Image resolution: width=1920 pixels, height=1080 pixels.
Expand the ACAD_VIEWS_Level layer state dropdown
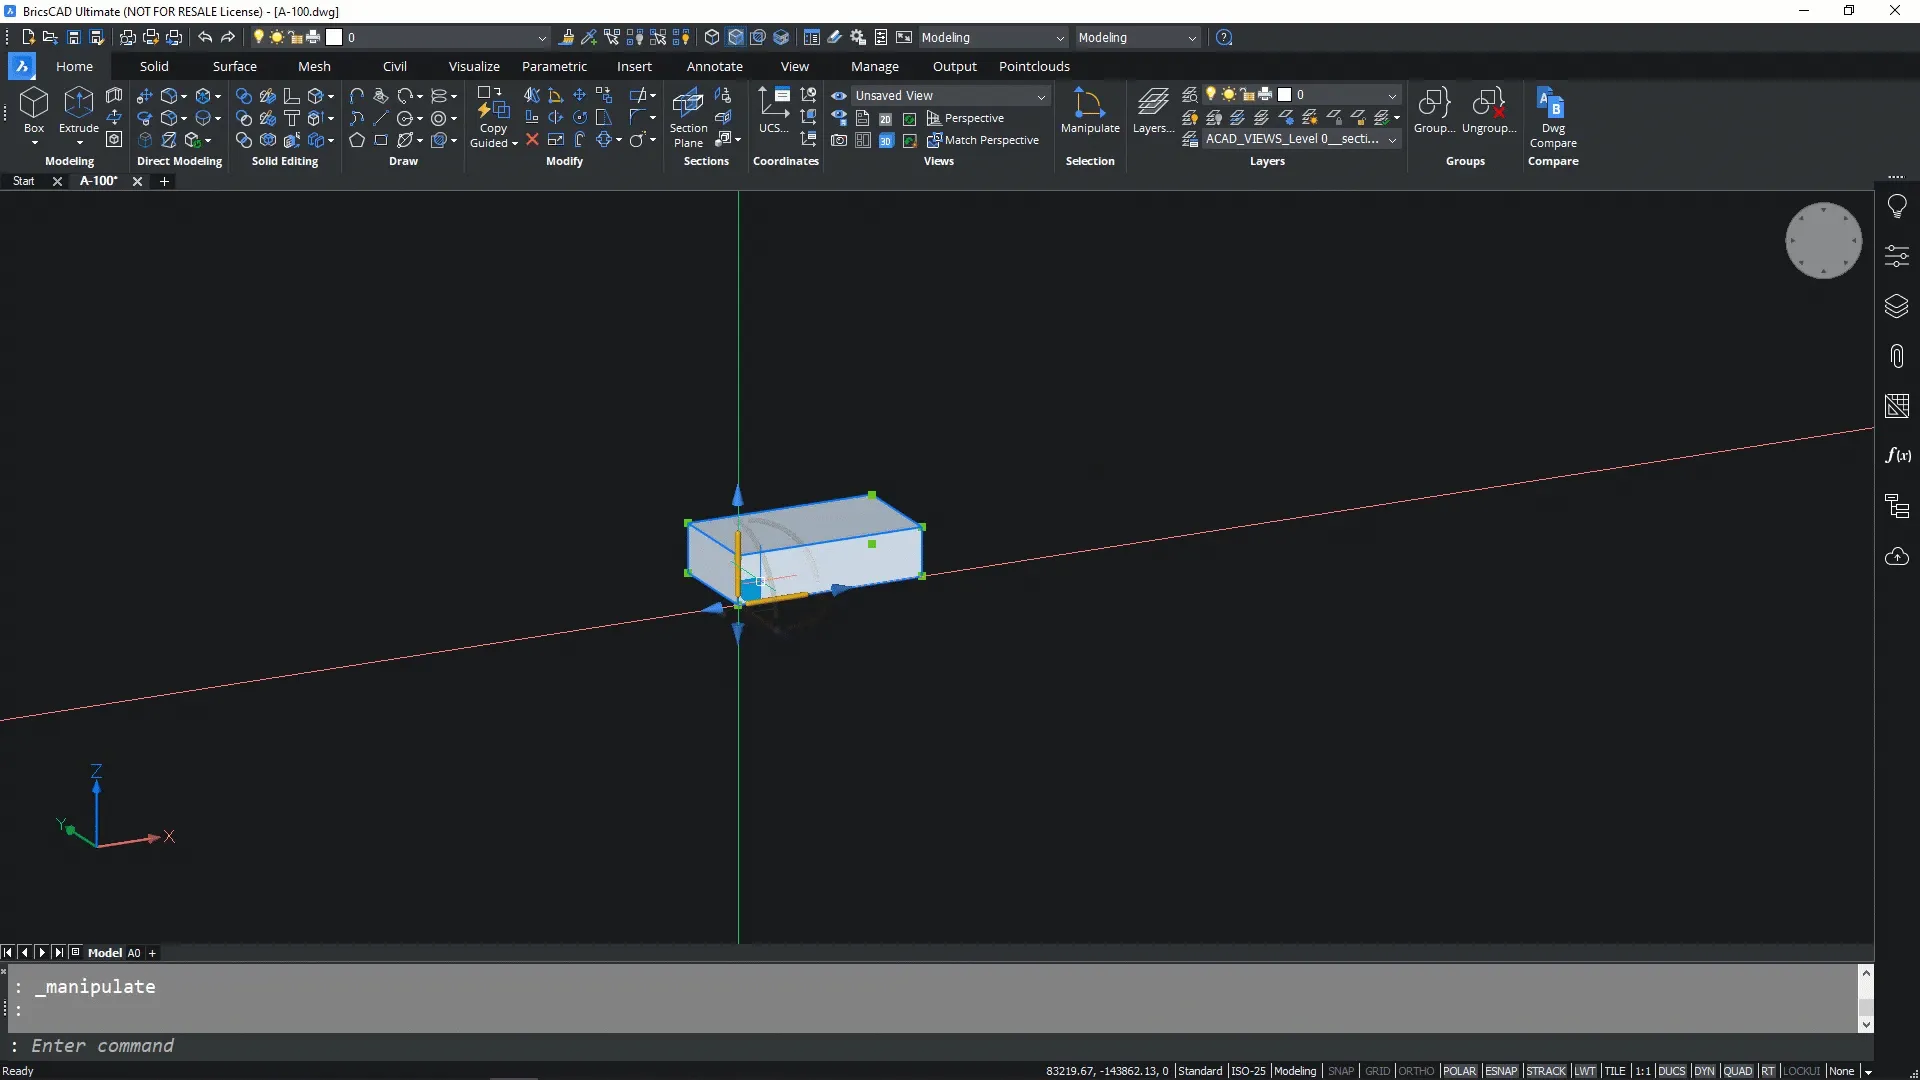[x=1391, y=140]
